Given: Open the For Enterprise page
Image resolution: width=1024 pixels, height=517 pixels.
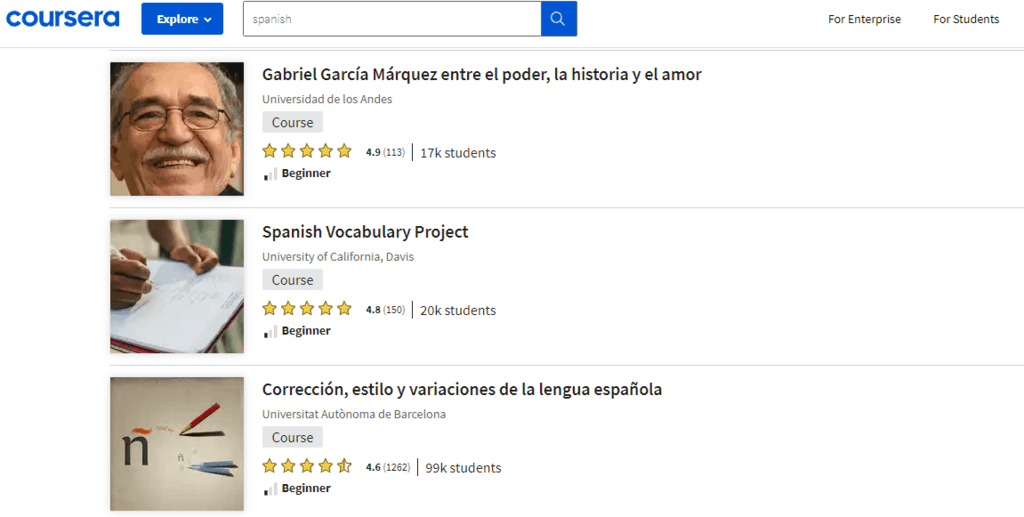Looking at the screenshot, I should pos(864,19).
